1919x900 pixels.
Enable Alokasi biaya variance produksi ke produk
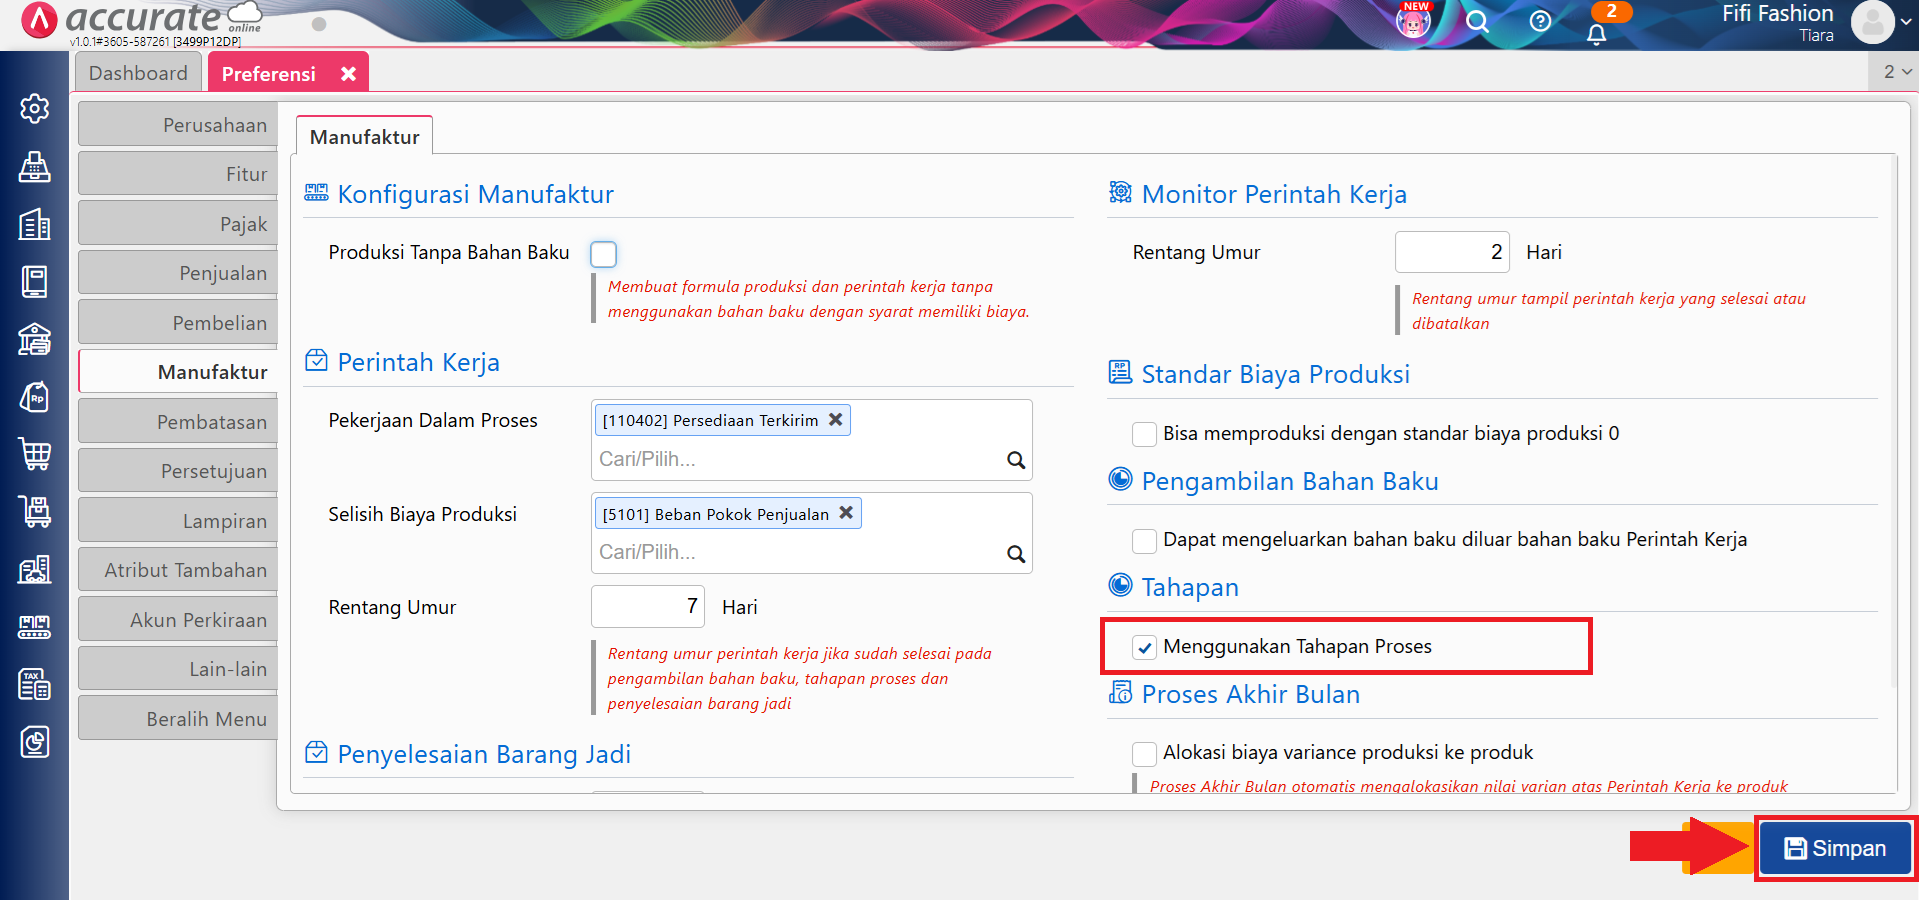[1144, 754]
